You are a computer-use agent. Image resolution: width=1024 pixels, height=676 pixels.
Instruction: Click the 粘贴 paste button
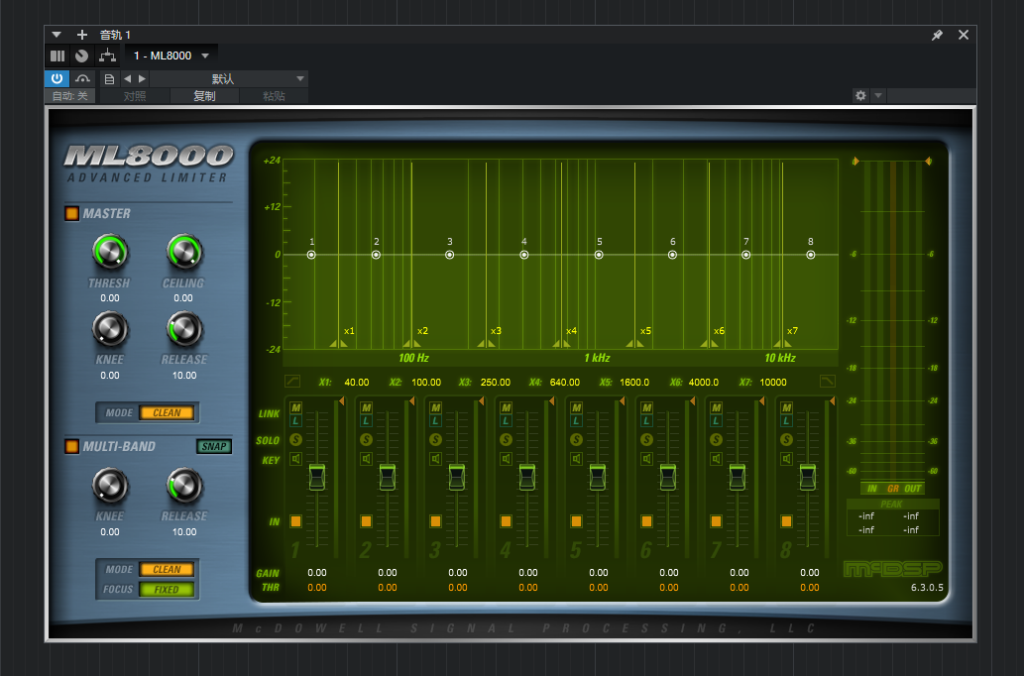click(274, 96)
